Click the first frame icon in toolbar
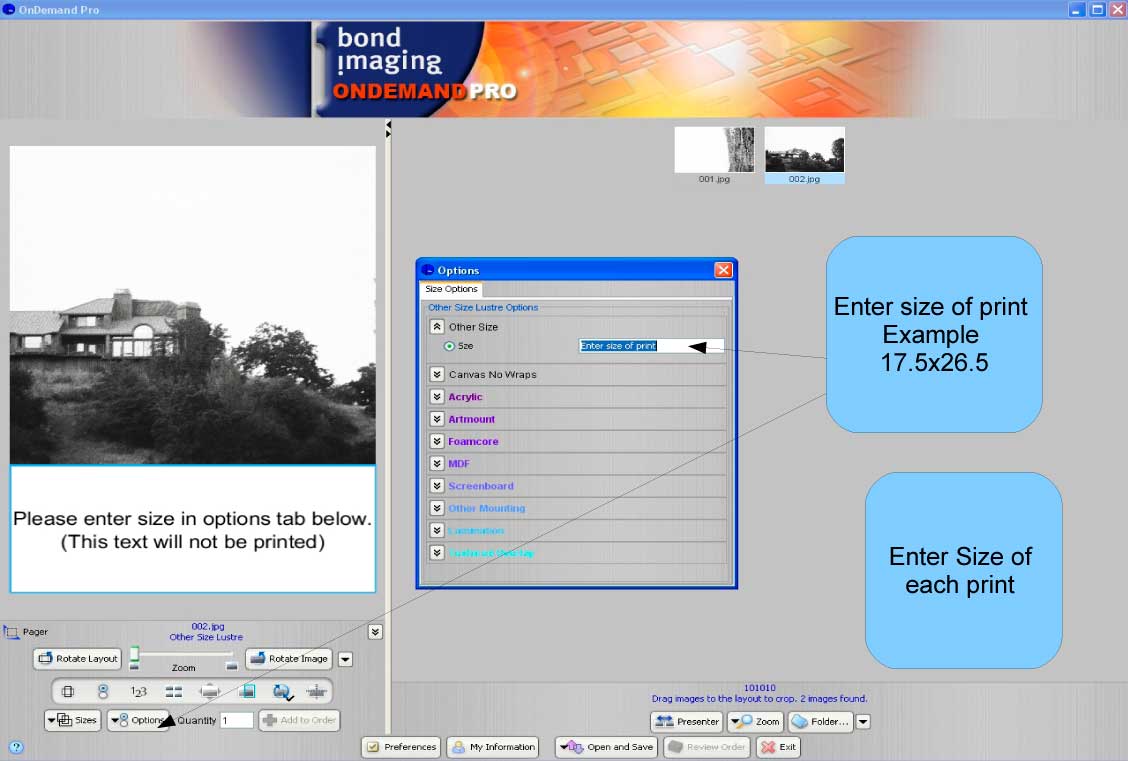Screen dimensions: 1128x761 point(68,691)
